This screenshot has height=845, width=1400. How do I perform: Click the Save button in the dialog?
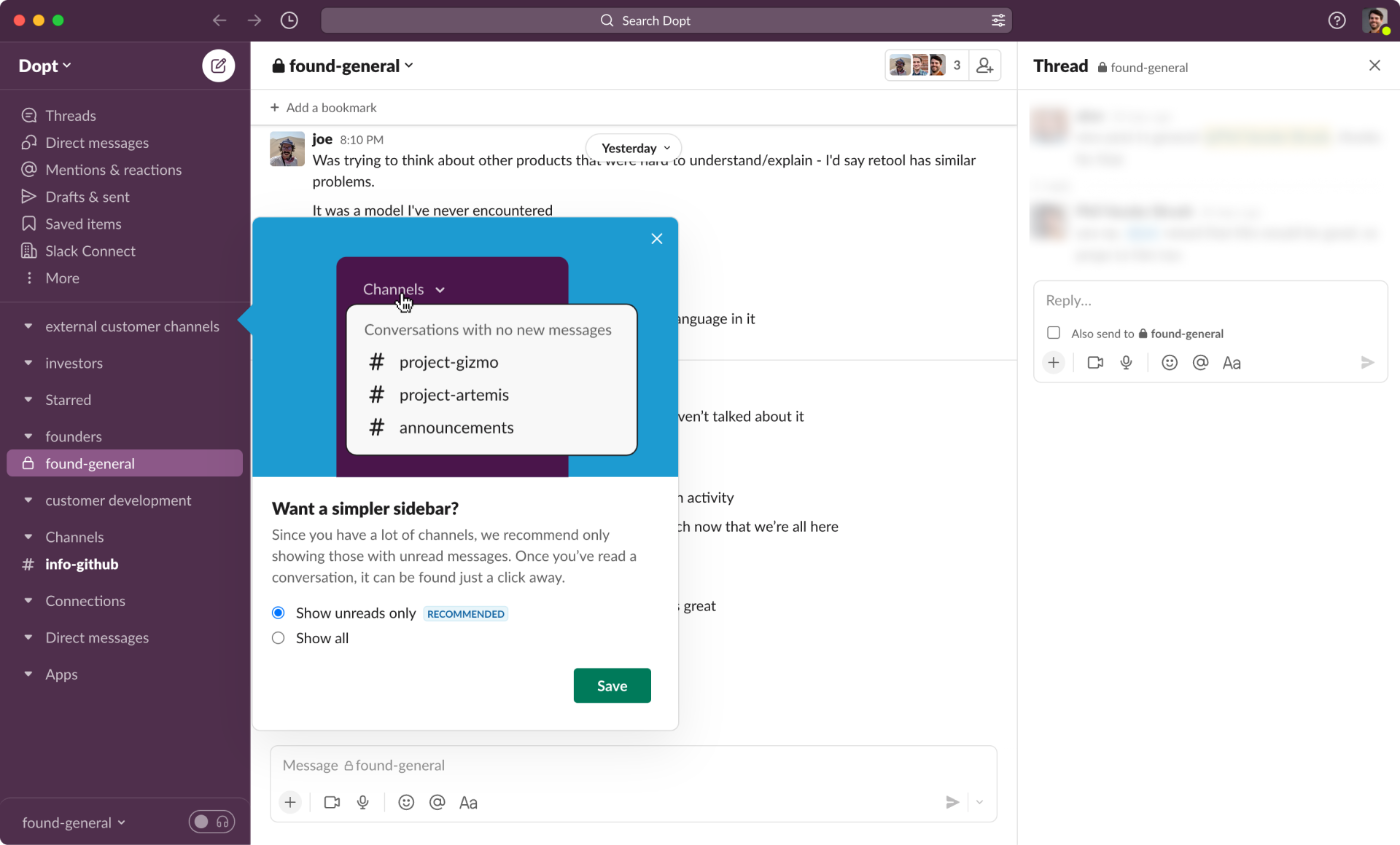click(611, 685)
